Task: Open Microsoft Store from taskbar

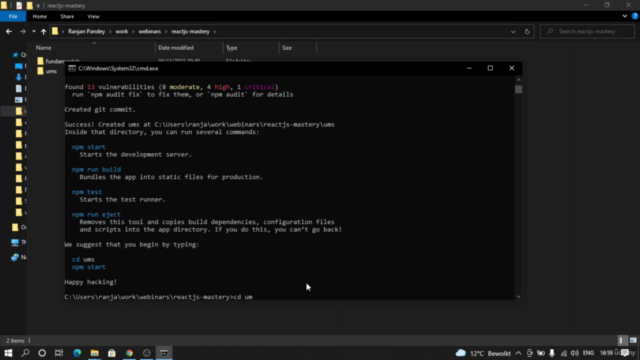Action: coord(112,353)
